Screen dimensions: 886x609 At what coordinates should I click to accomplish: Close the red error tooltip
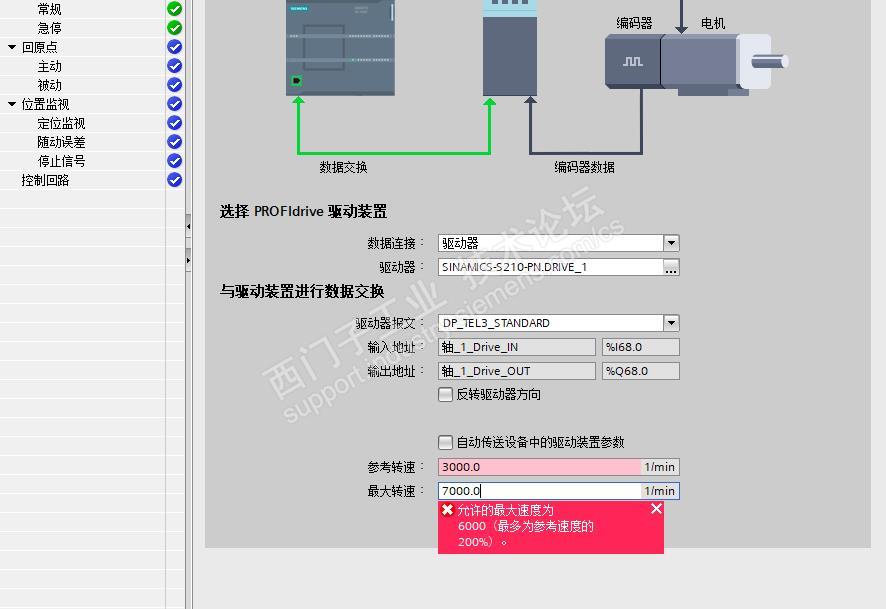pyautogui.click(x=656, y=509)
